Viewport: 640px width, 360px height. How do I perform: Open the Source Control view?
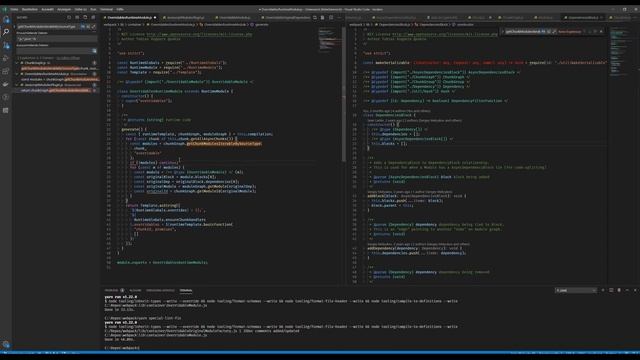click(x=6, y=45)
